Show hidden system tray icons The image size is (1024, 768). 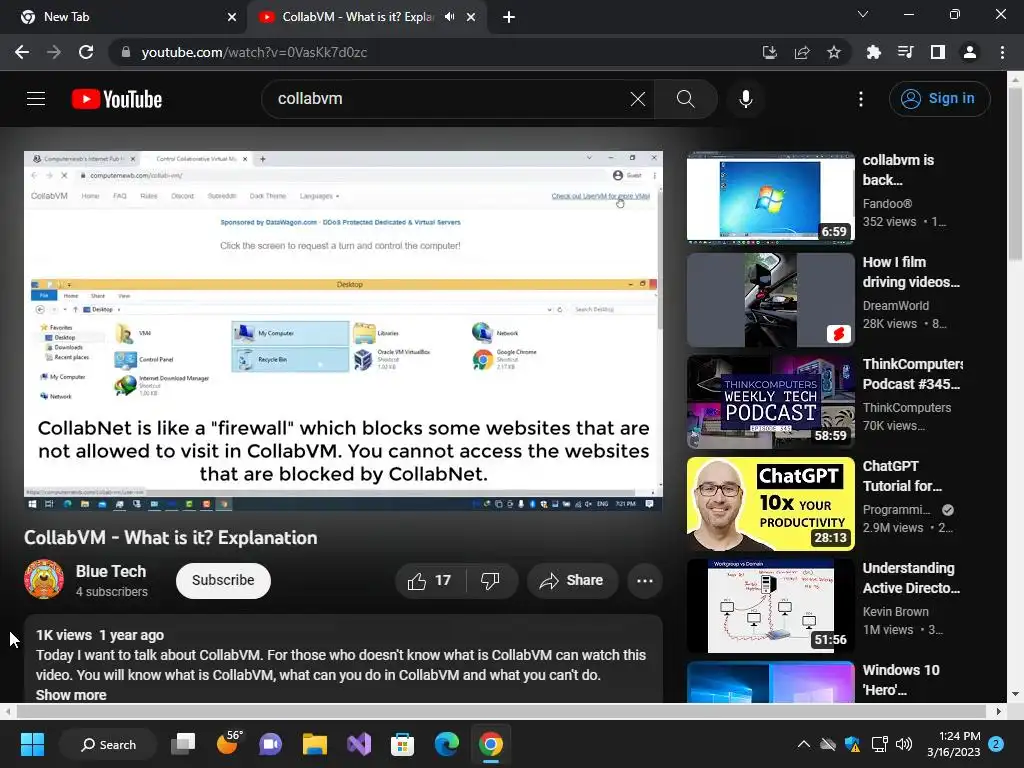[x=804, y=744]
